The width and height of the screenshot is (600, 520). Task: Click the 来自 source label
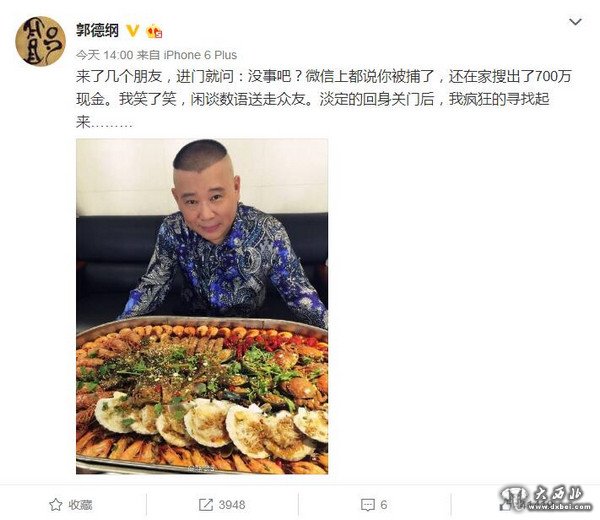[x=148, y=55]
